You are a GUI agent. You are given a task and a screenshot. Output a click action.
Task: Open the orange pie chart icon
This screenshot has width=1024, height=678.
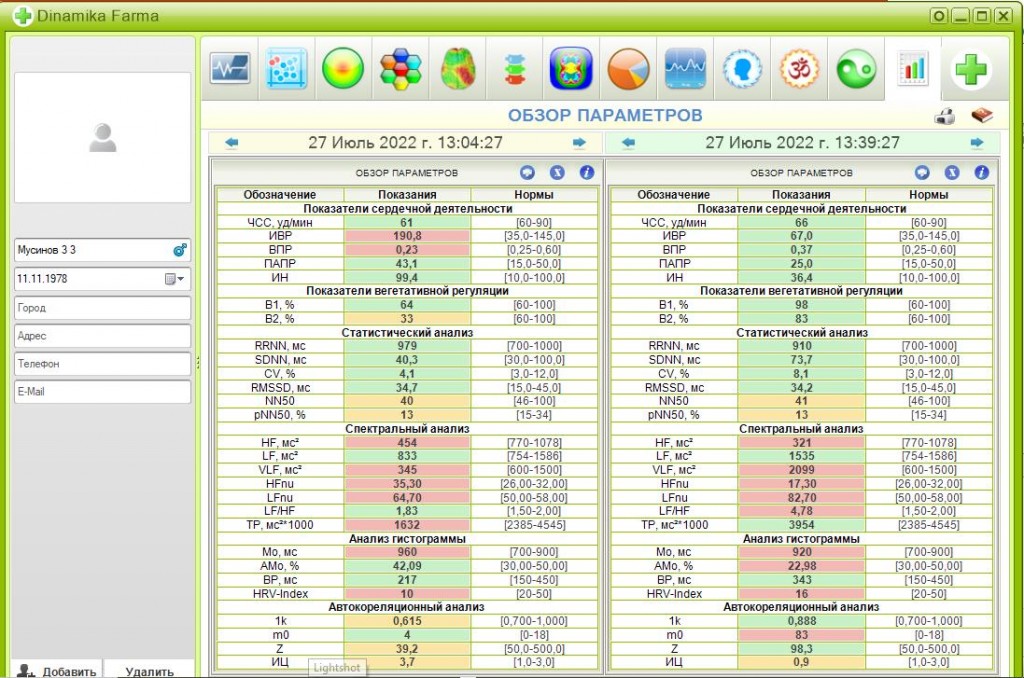628,69
